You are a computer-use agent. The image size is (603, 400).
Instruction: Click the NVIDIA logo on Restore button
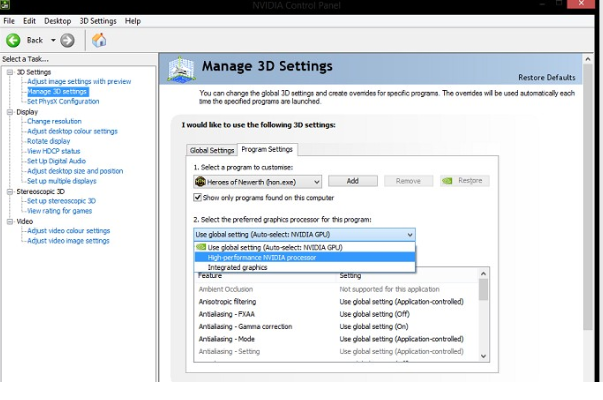pyautogui.click(x=447, y=181)
